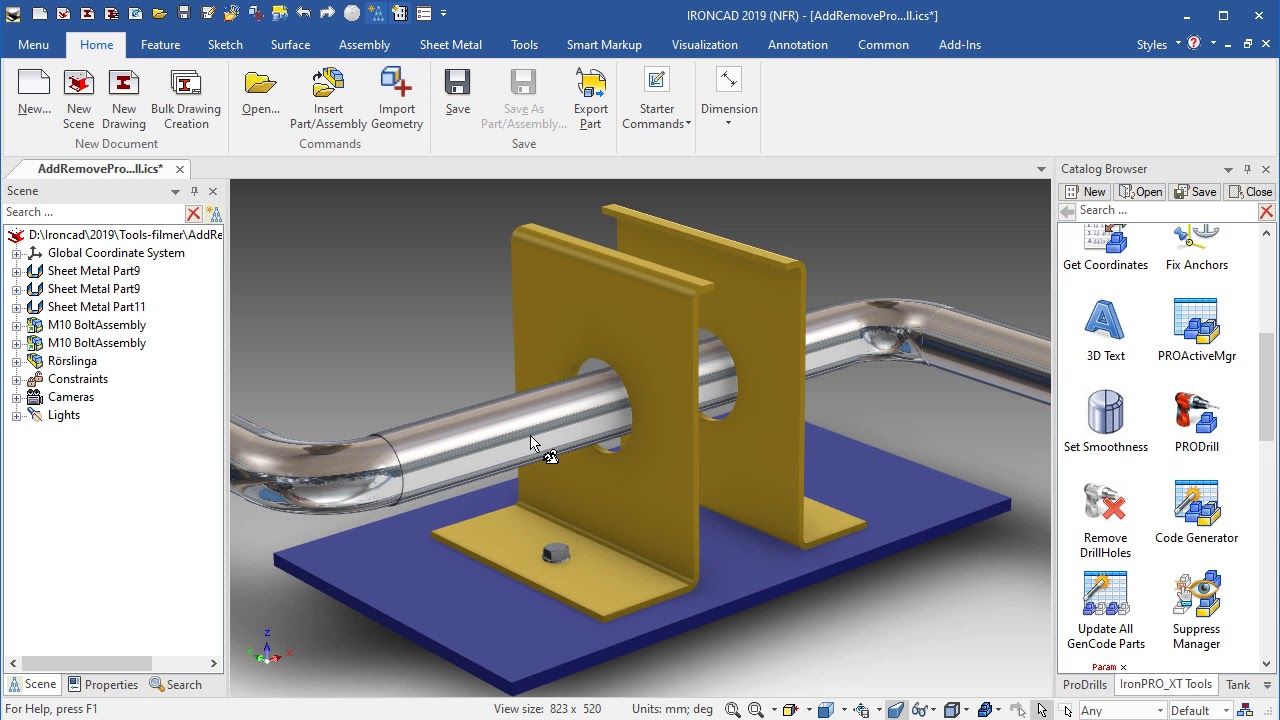Open the ProDrills catalog tab

(1084, 685)
